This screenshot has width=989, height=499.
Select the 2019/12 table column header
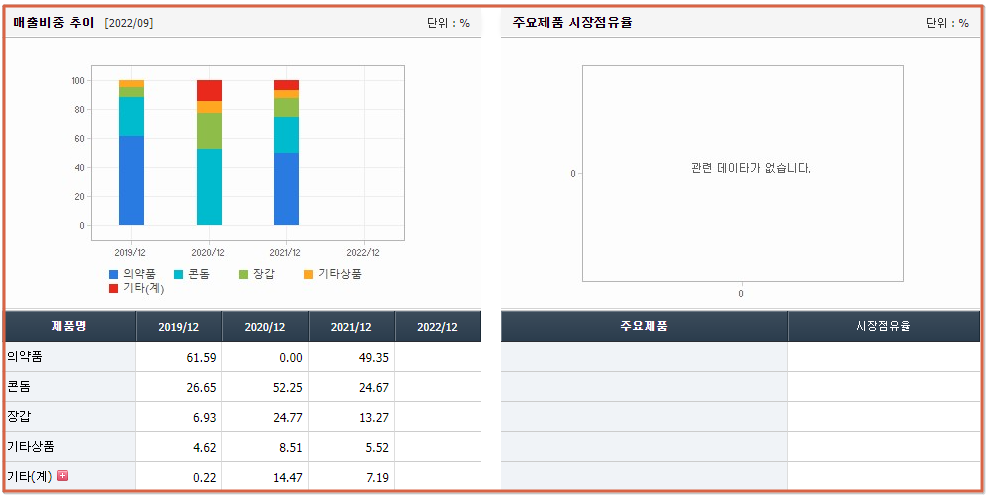[x=179, y=327]
